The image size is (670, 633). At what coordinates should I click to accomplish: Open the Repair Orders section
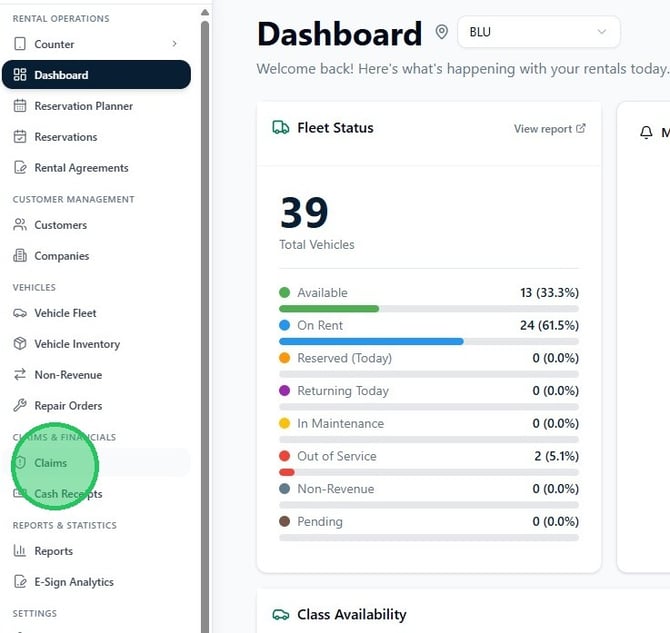tap(96, 406)
